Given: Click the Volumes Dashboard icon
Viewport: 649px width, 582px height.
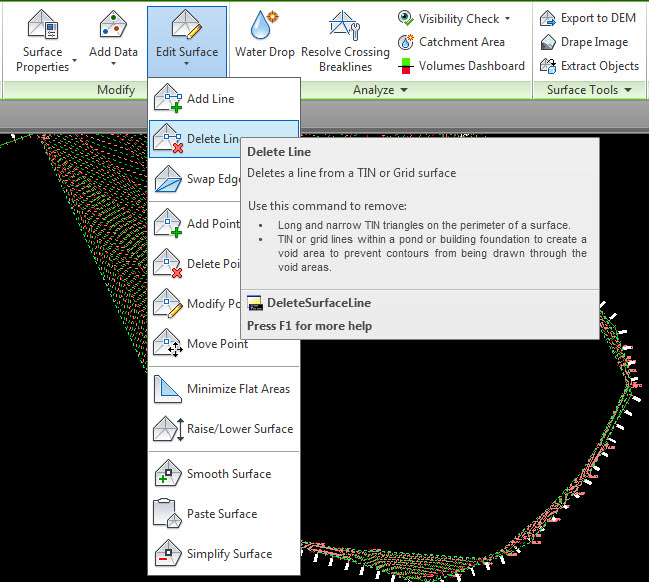Looking at the screenshot, I should point(406,66).
